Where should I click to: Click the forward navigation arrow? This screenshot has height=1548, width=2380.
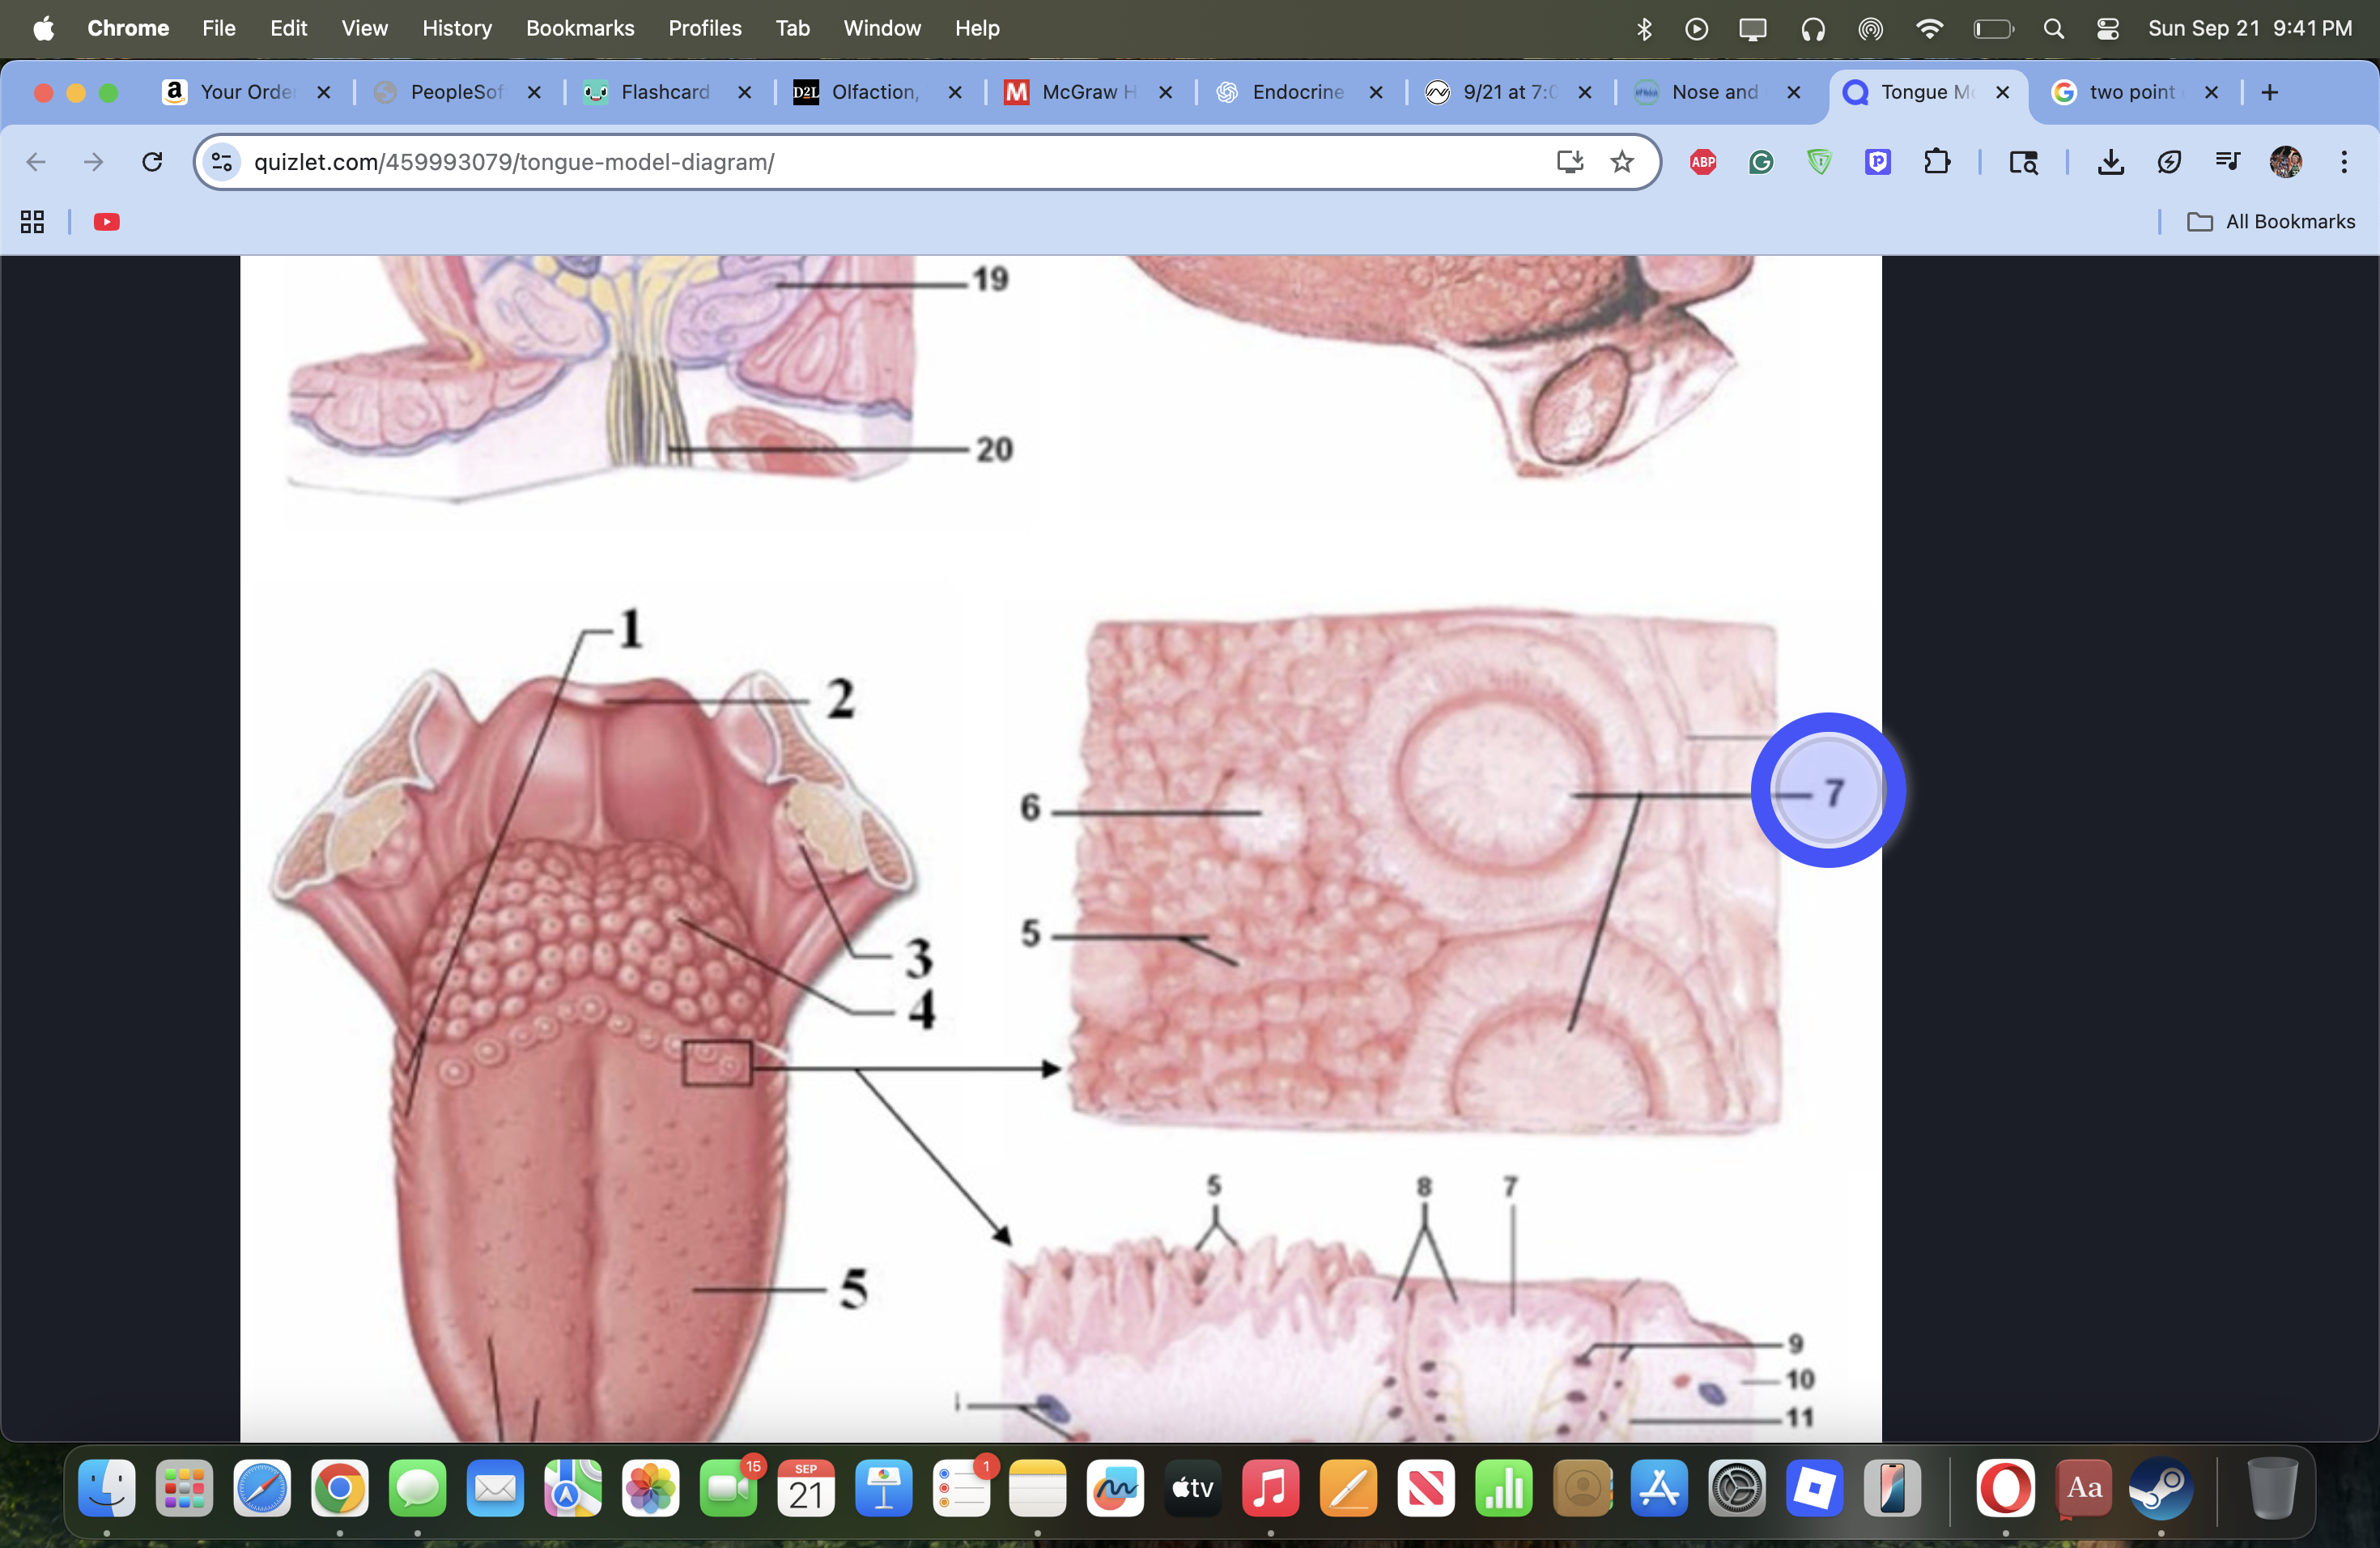pyautogui.click(x=94, y=162)
